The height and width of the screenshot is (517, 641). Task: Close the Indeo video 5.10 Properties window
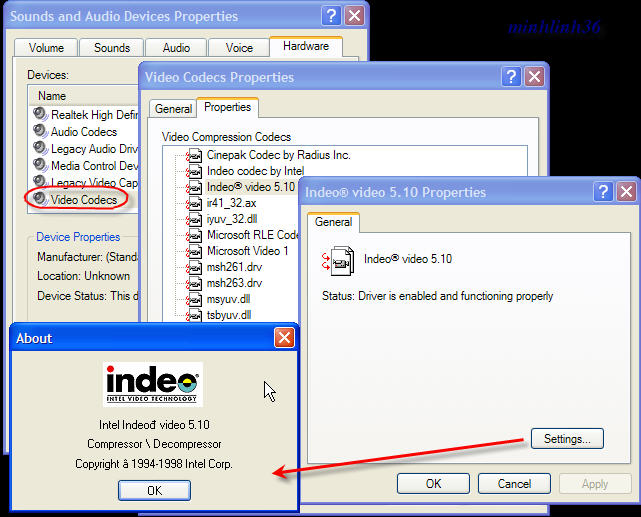pyautogui.click(x=626, y=192)
